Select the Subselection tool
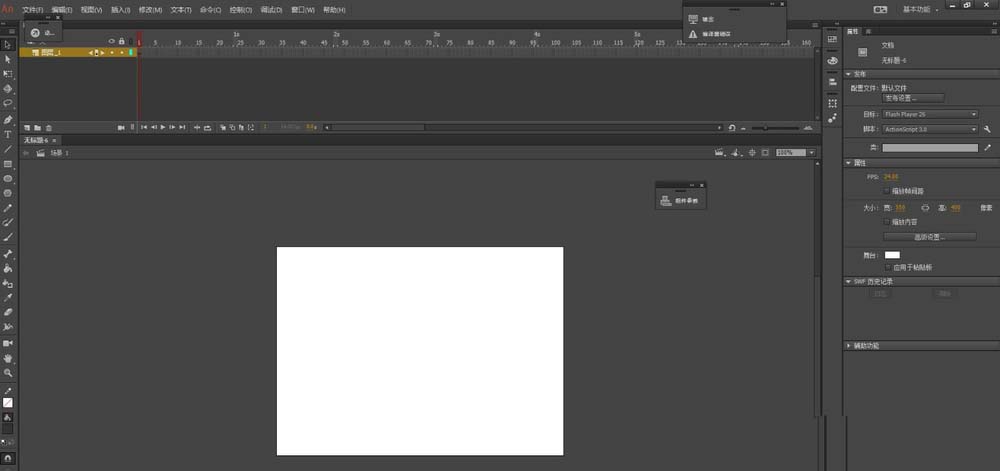Viewport: 1000px width, 471px height. pos(8,59)
